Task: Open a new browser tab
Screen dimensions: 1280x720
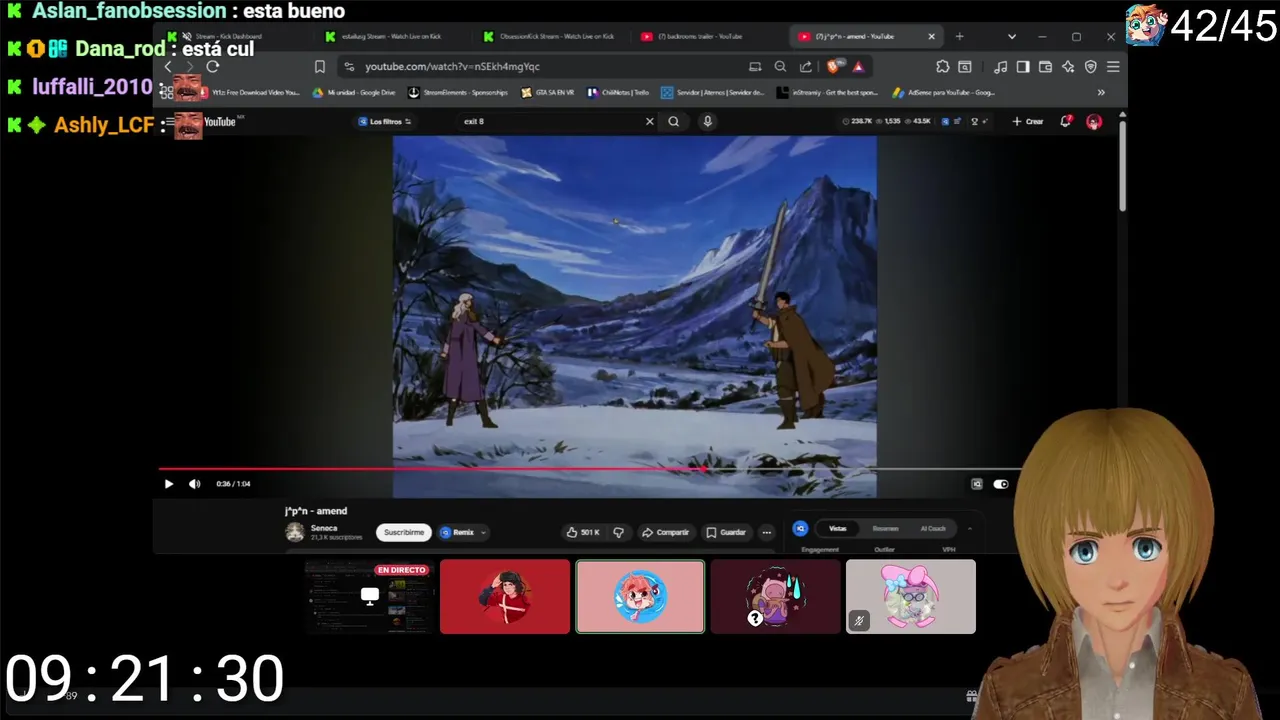Action: [x=959, y=37]
